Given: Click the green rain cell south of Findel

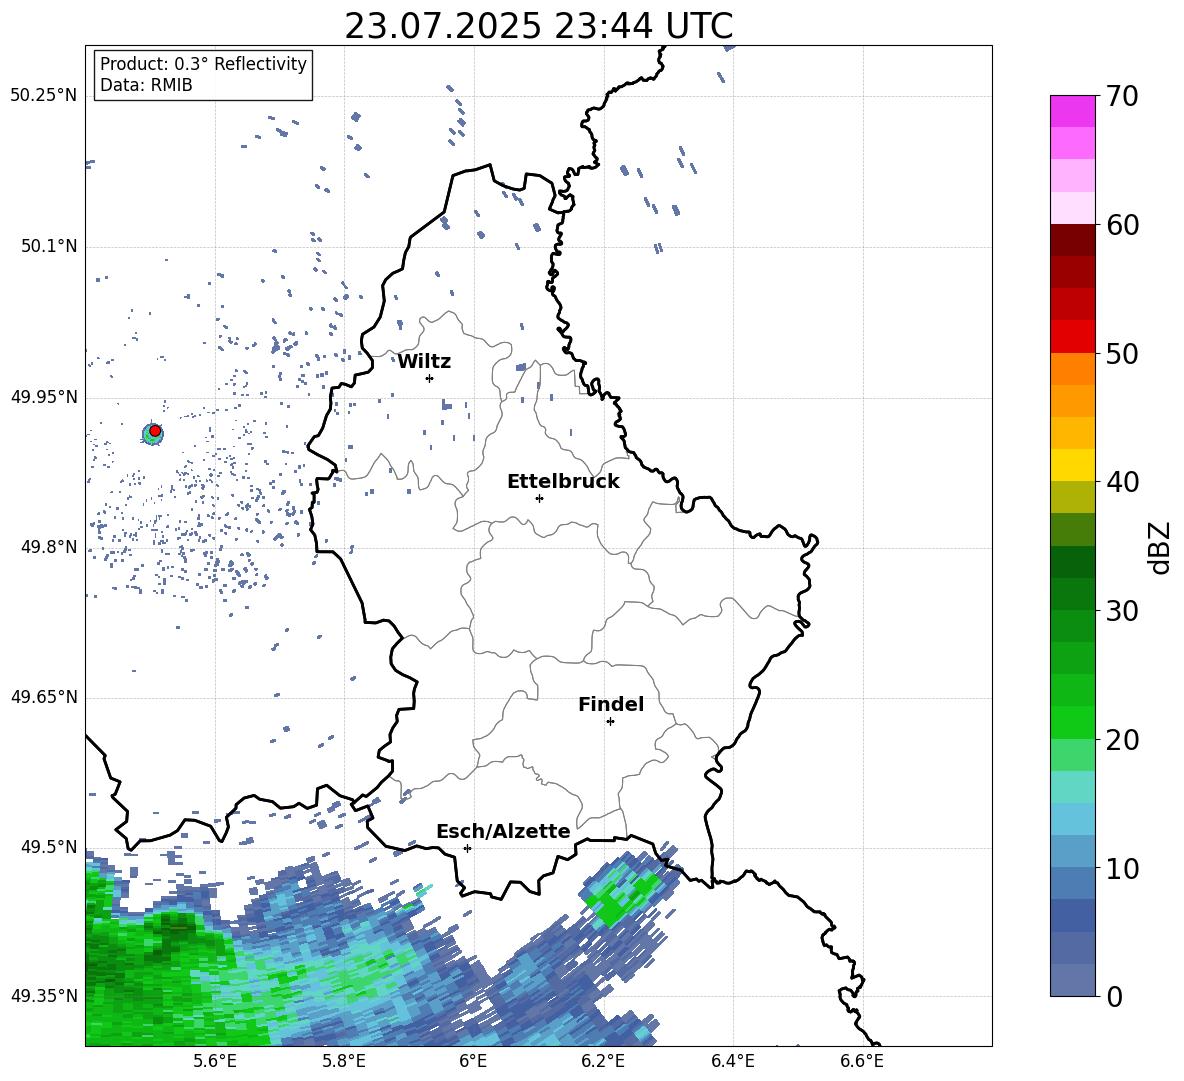Looking at the screenshot, I should coord(621,895).
